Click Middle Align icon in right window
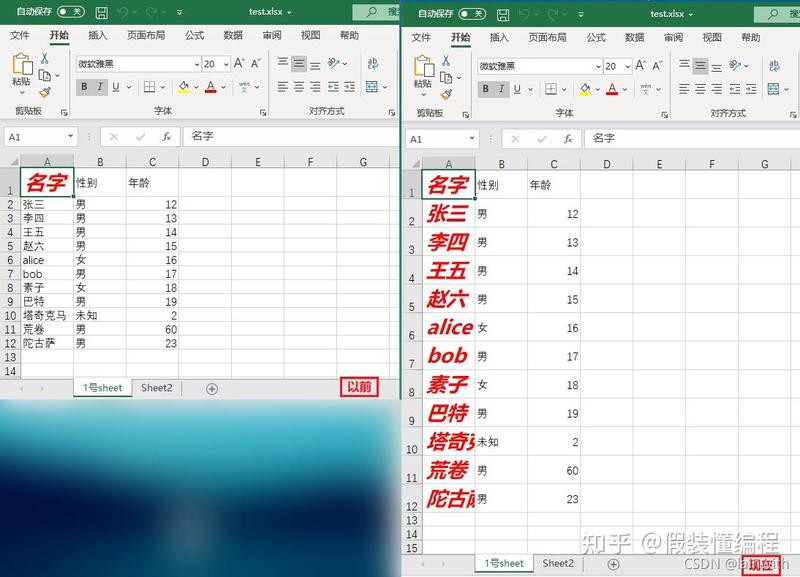Screen dimensions: 800x577 coord(701,66)
